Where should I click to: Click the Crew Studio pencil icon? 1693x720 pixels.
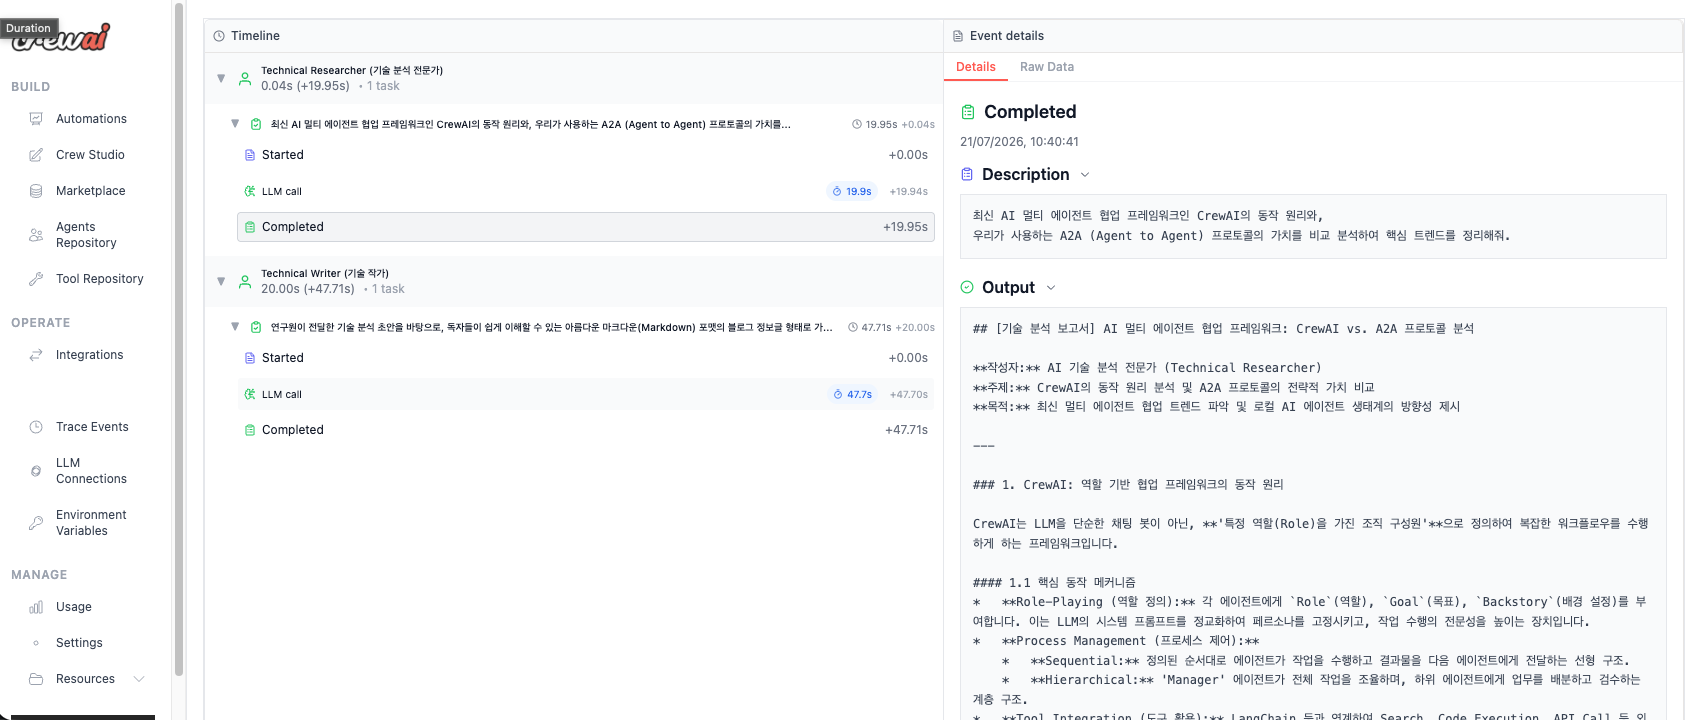36,155
